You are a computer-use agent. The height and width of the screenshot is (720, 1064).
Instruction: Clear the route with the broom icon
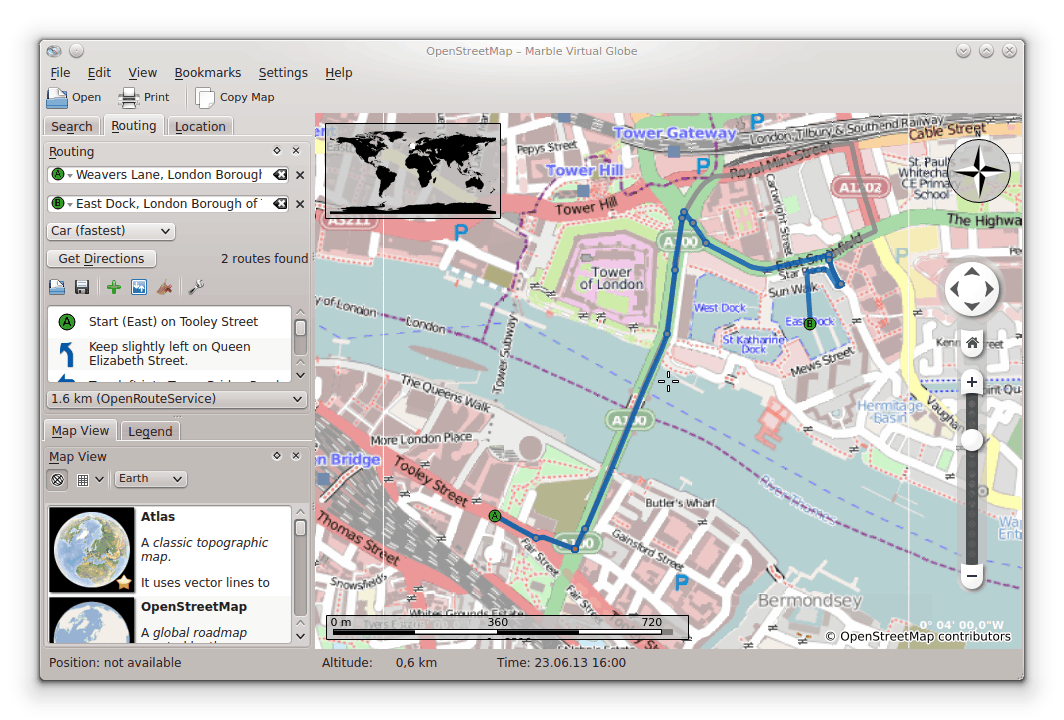click(x=165, y=288)
